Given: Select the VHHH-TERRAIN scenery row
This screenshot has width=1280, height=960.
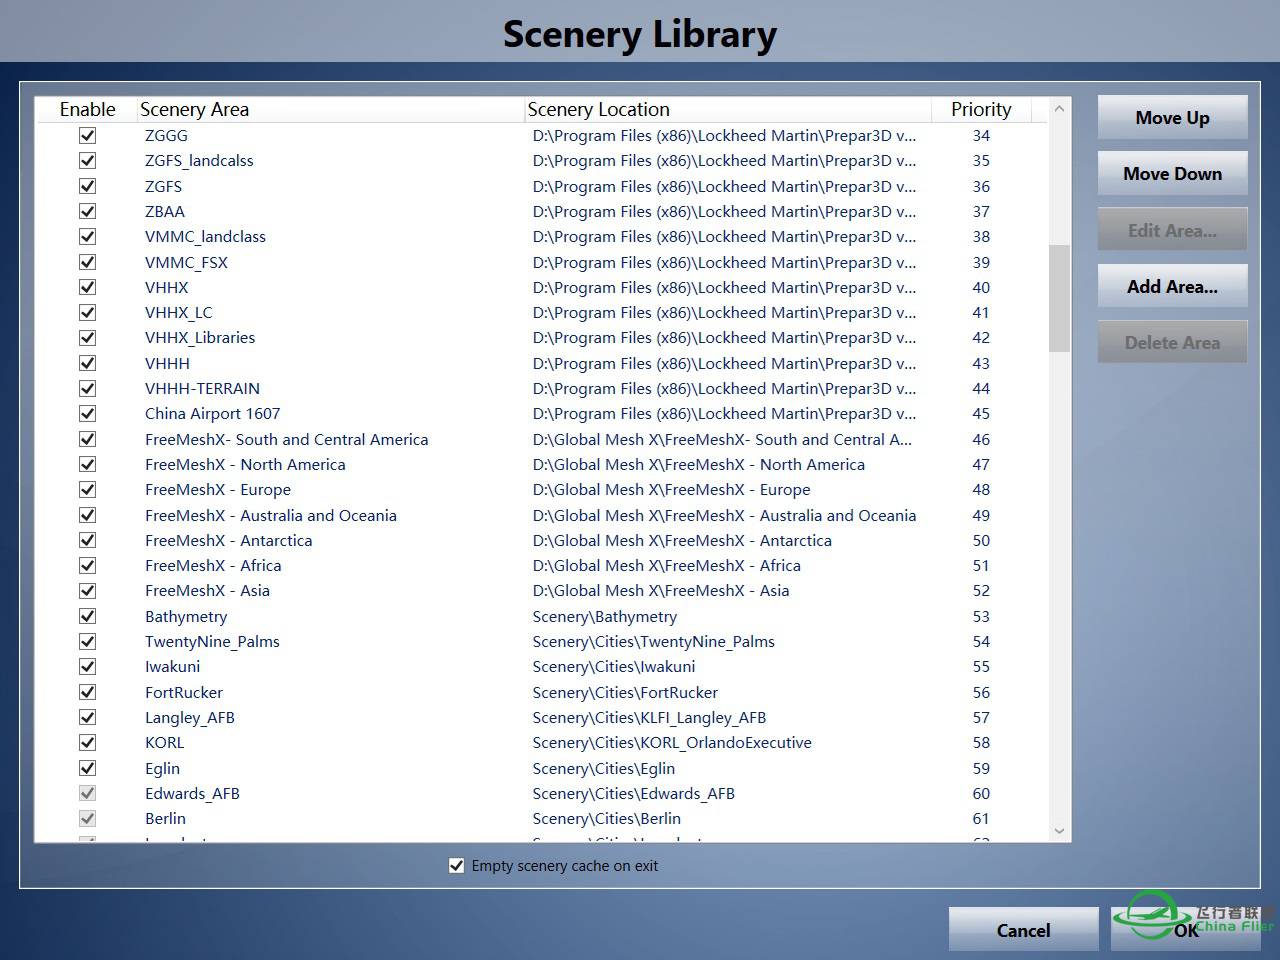Looking at the screenshot, I should click(202, 389).
